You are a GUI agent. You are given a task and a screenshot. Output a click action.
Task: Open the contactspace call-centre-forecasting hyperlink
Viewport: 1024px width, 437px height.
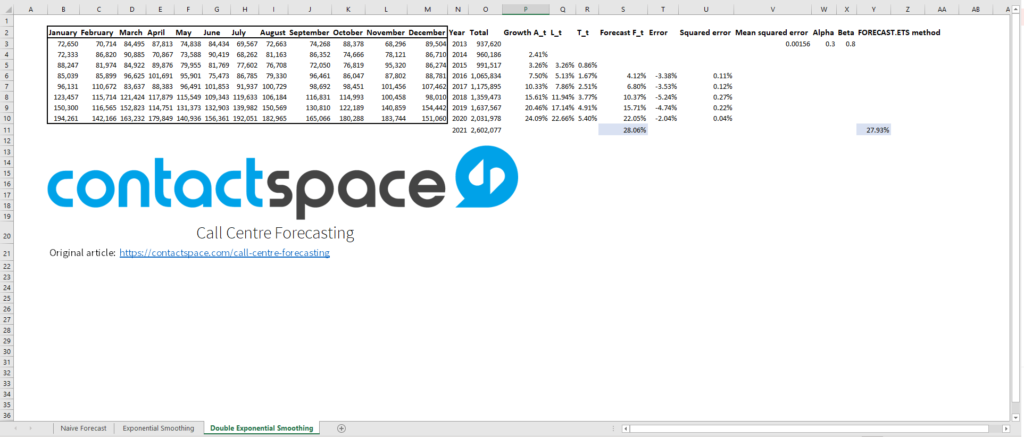click(x=225, y=253)
